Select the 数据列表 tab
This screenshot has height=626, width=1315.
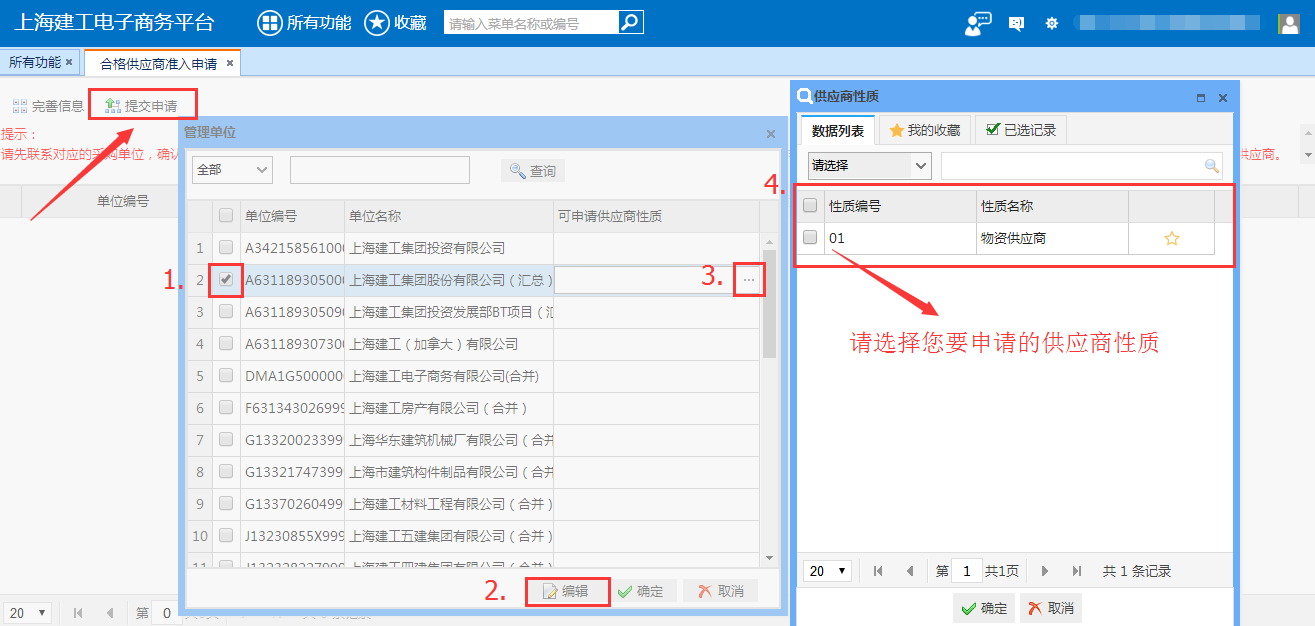838,130
